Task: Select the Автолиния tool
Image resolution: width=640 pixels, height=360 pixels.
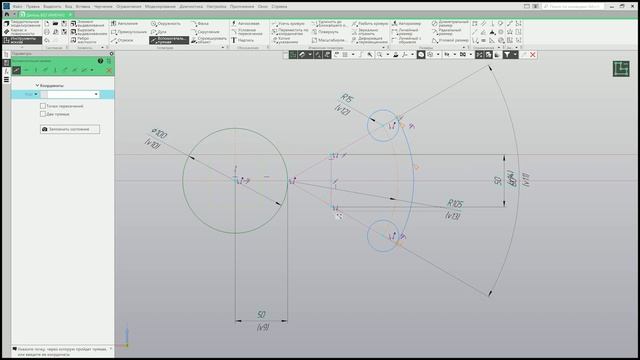Action: coord(124,24)
